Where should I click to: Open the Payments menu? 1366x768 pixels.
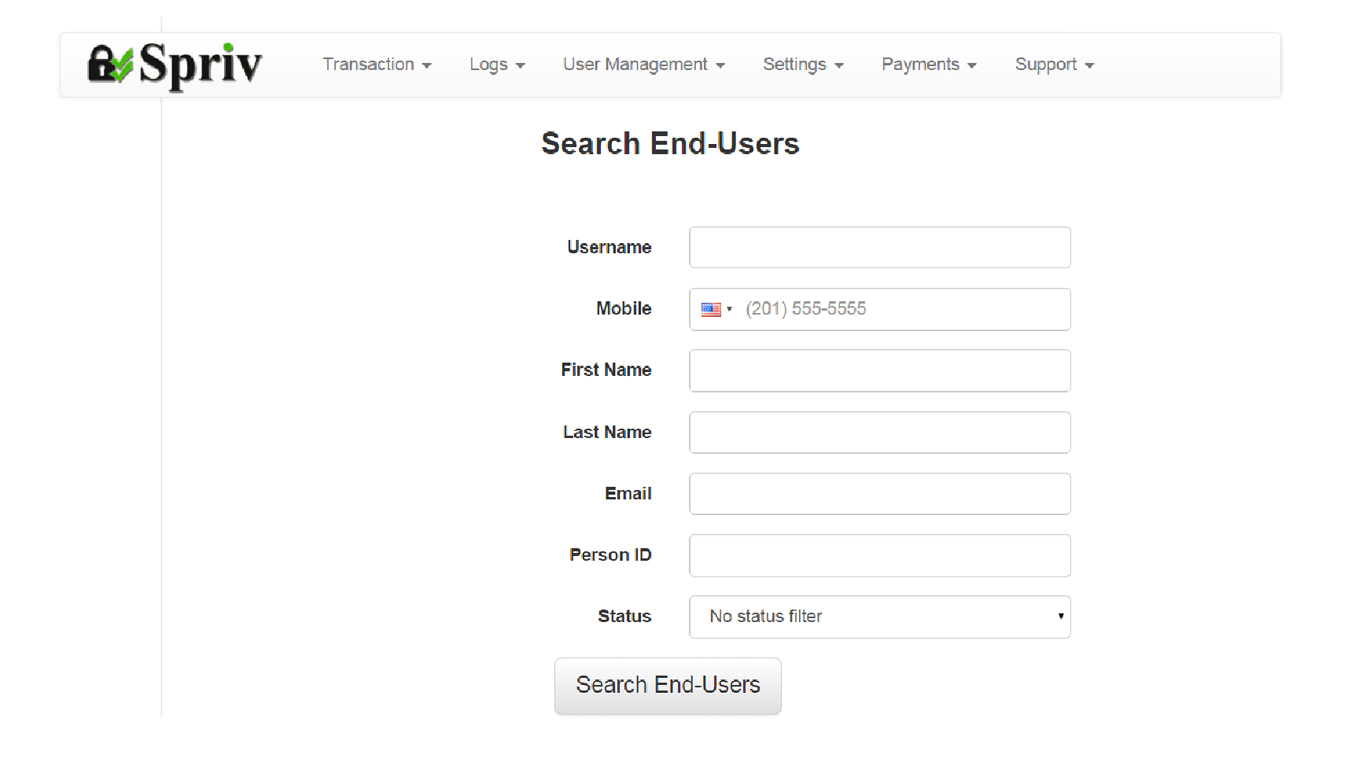[x=929, y=64]
